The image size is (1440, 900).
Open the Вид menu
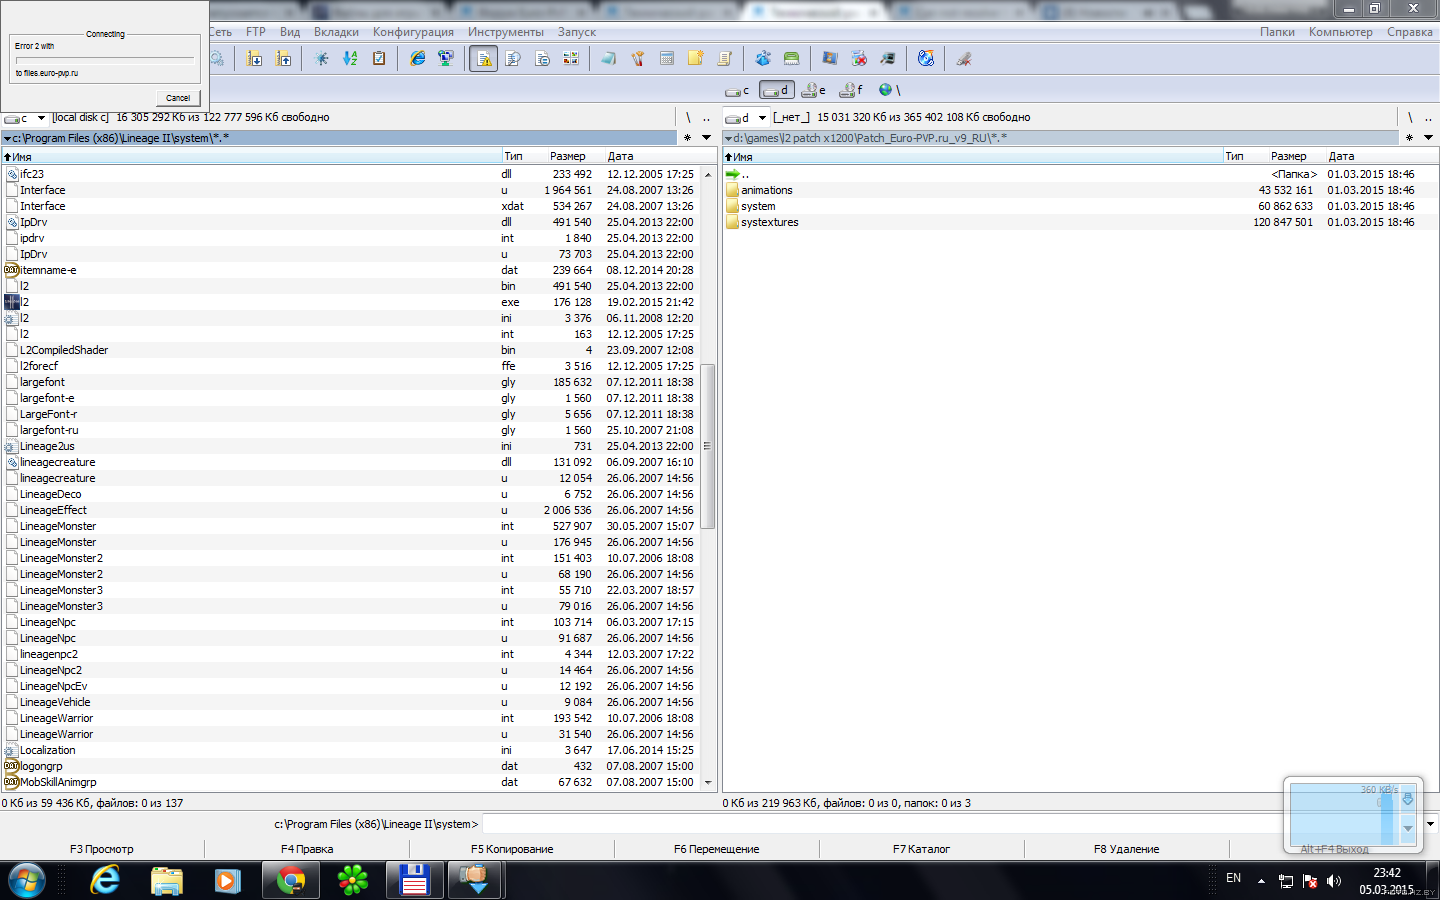[290, 32]
